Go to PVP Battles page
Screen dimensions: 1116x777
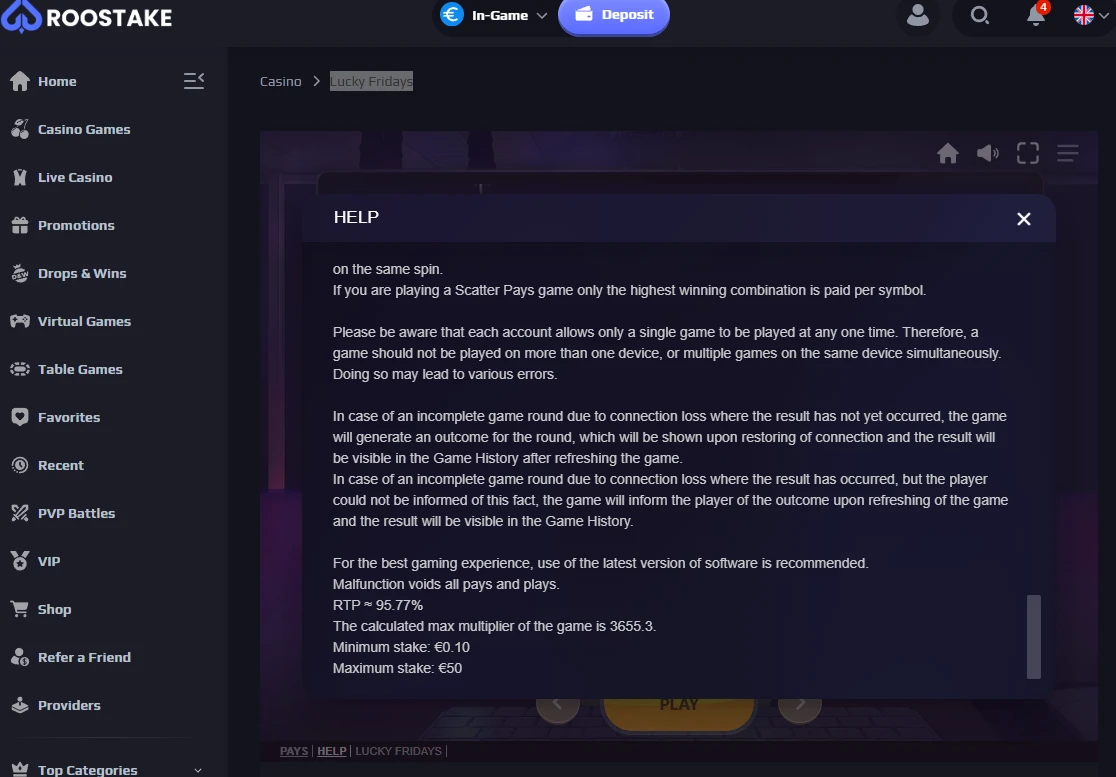pos(76,513)
